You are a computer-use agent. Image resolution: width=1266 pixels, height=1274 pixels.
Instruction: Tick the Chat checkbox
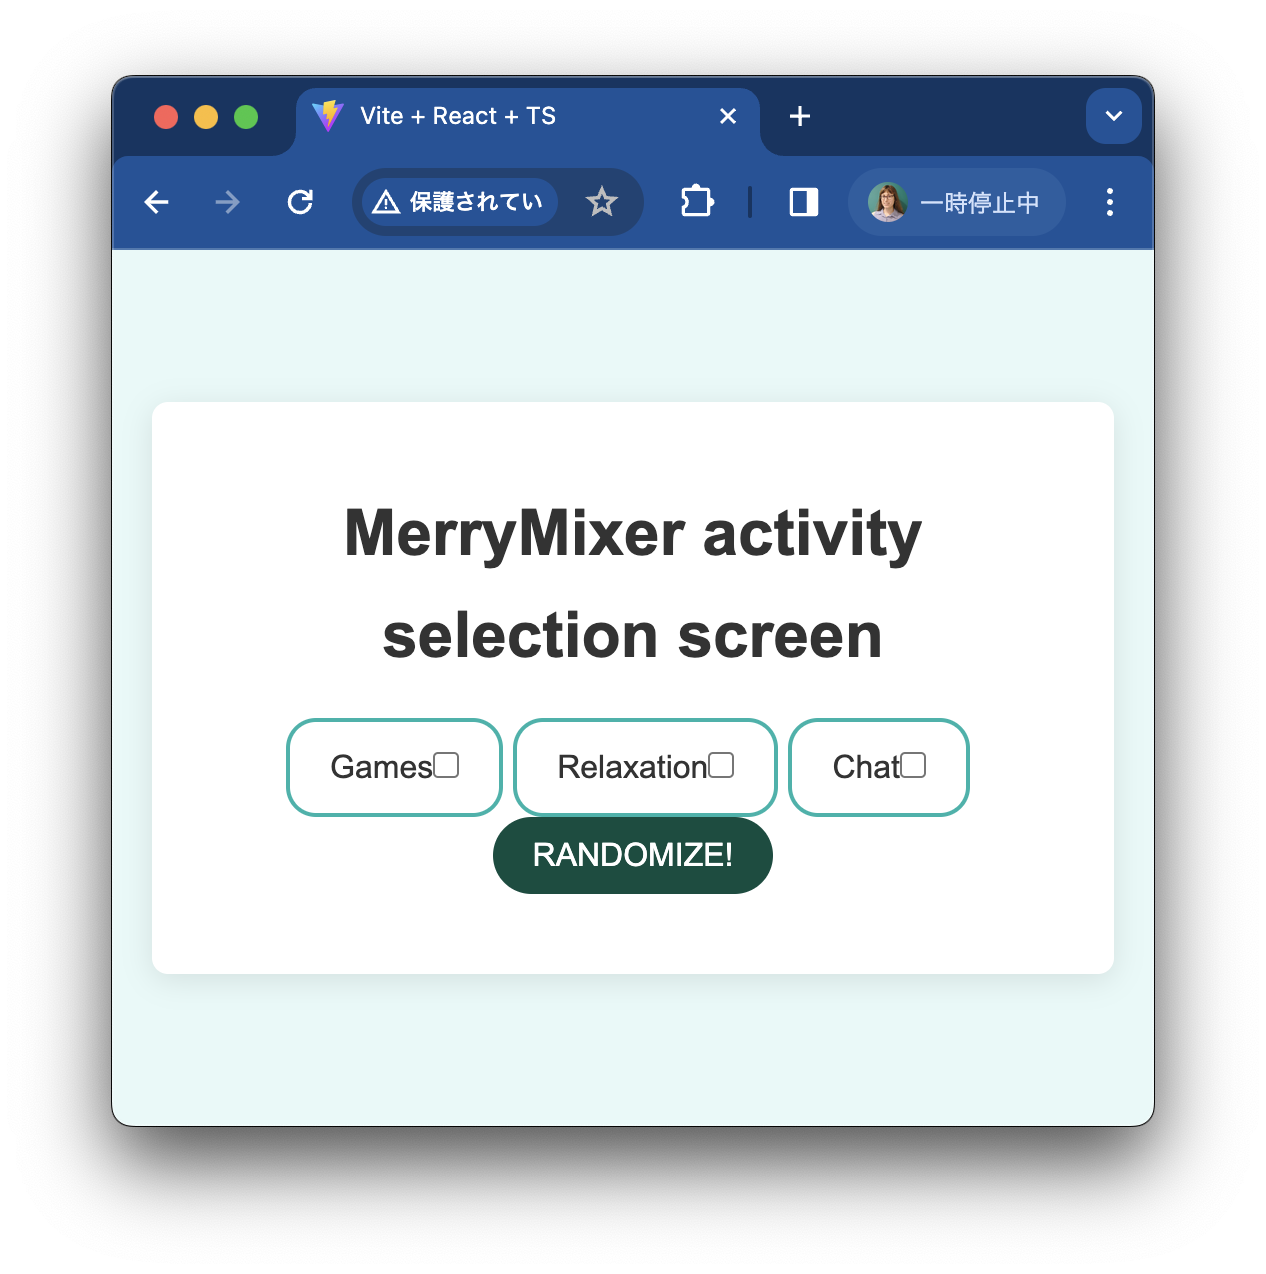click(913, 765)
